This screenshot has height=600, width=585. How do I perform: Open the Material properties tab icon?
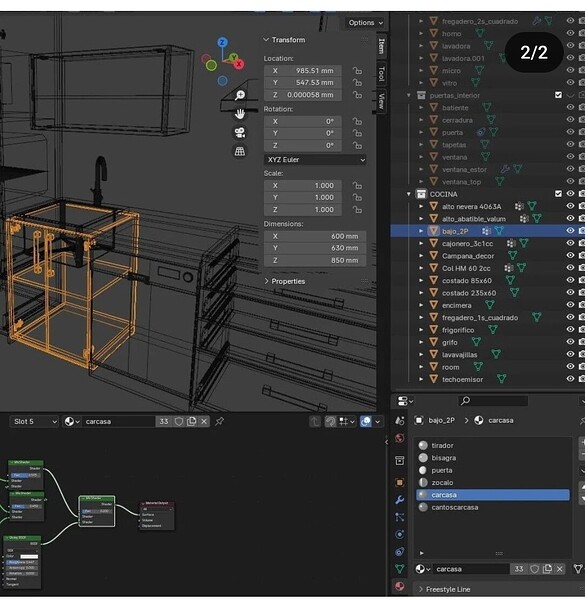tap(399, 586)
